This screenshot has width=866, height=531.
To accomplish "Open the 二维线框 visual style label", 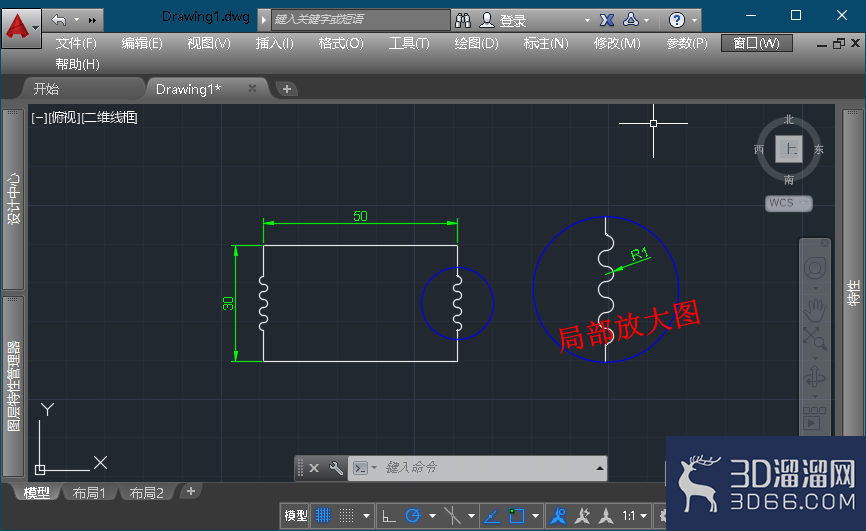I will (x=110, y=117).
